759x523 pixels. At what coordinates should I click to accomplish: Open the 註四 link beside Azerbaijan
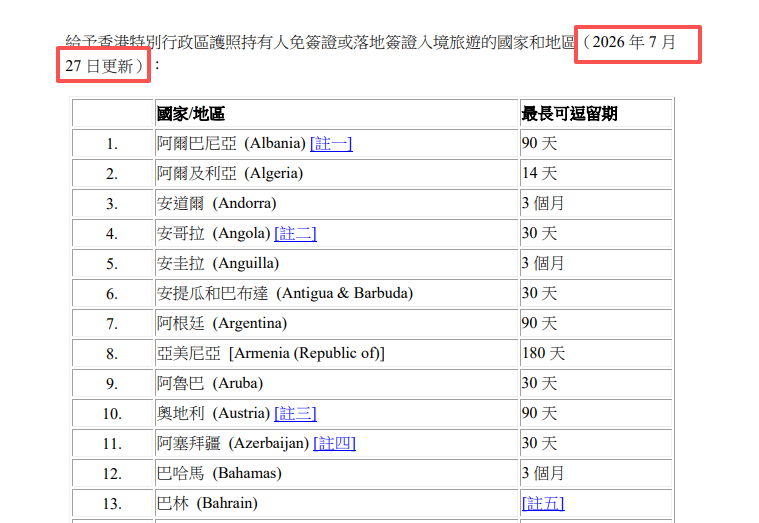[x=334, y=444]
